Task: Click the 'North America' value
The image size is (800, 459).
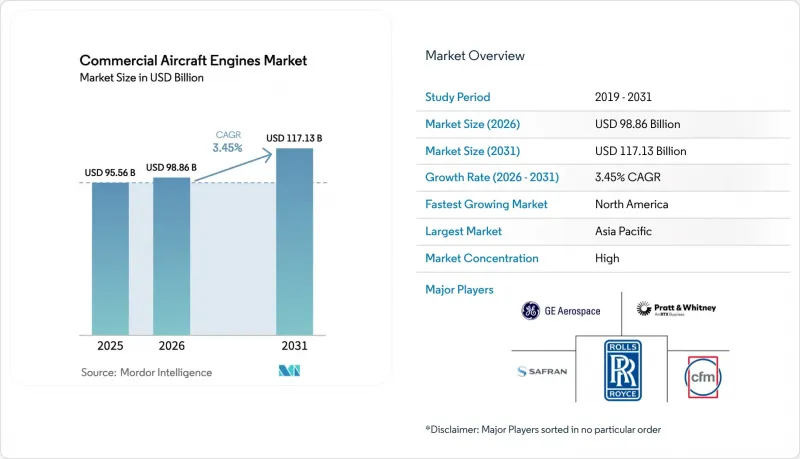Action: click(x=632, y=204)
